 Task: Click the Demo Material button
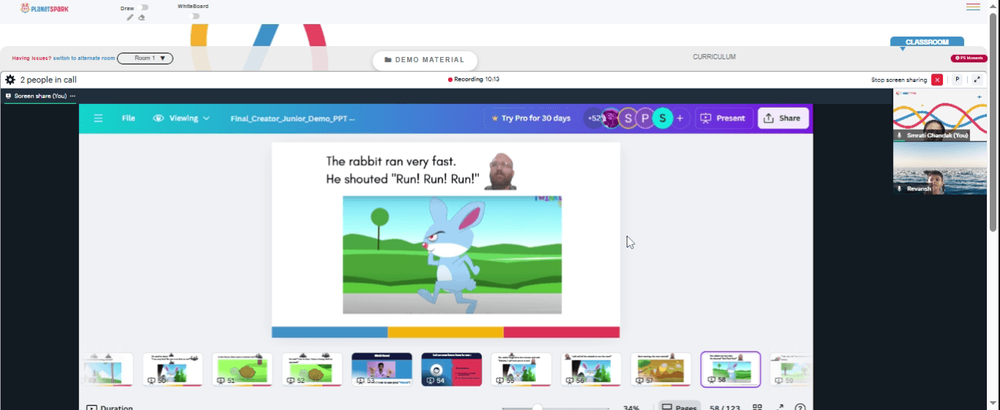click(x=425, y=60)
